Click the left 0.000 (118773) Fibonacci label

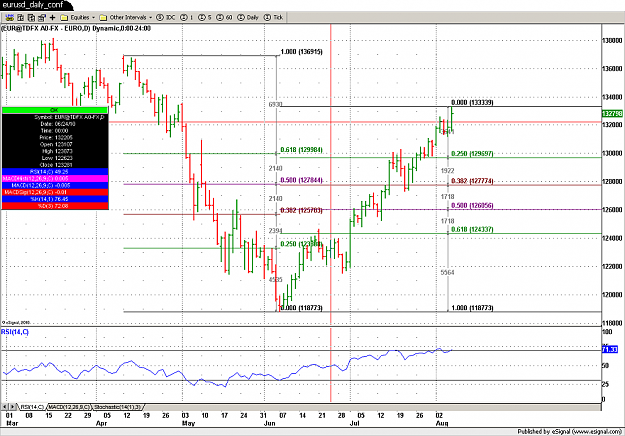point(301,308)
